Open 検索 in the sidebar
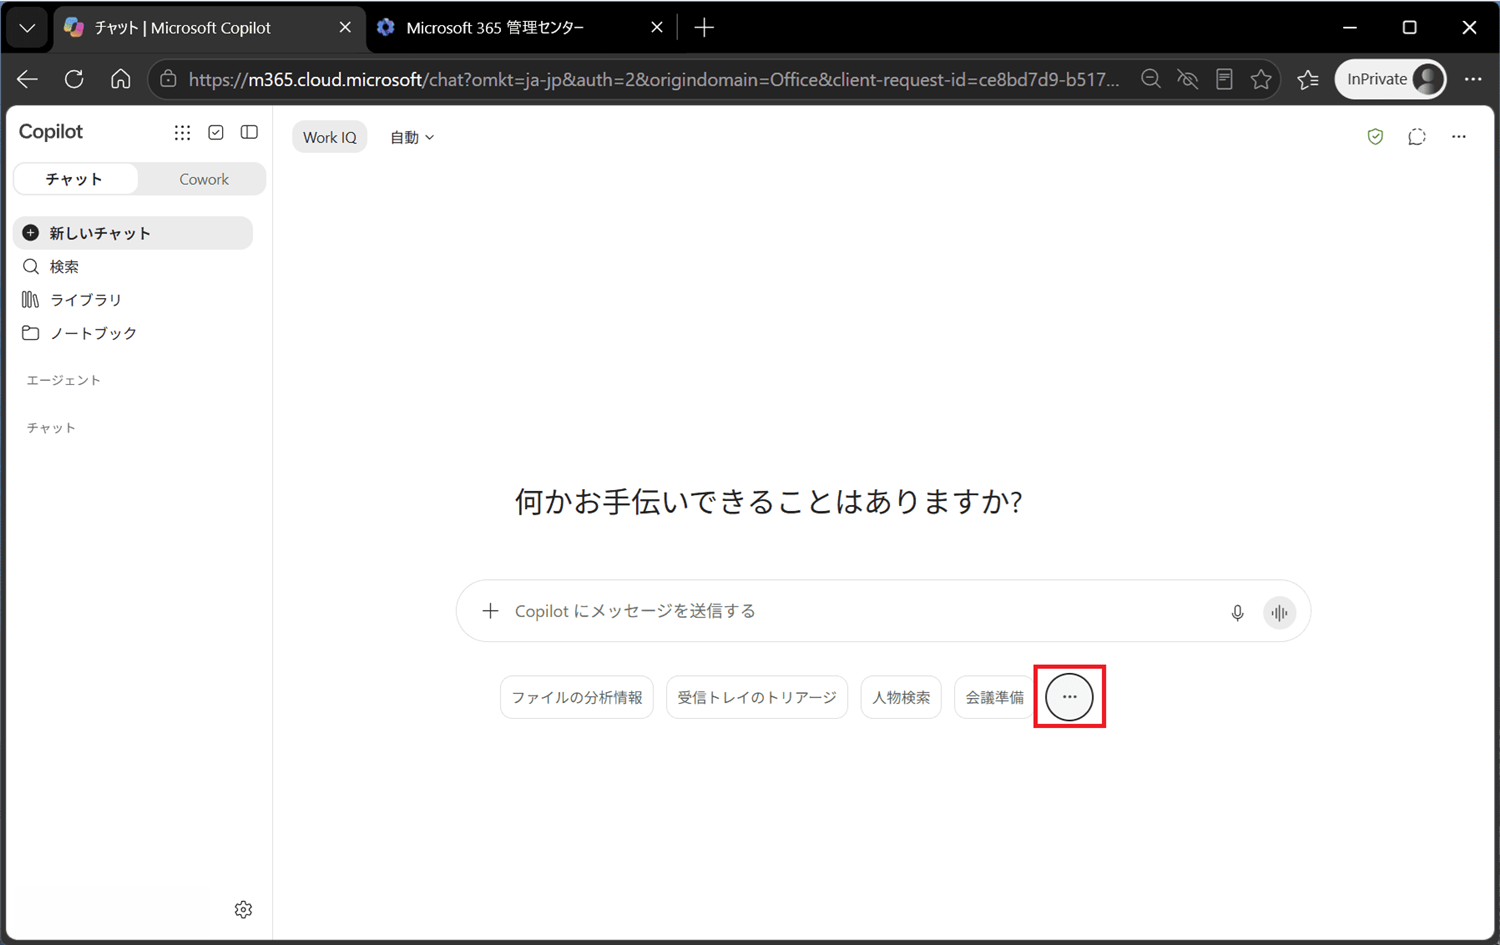The height and width of the screenshot is (945, 1500). pos(133,267)
